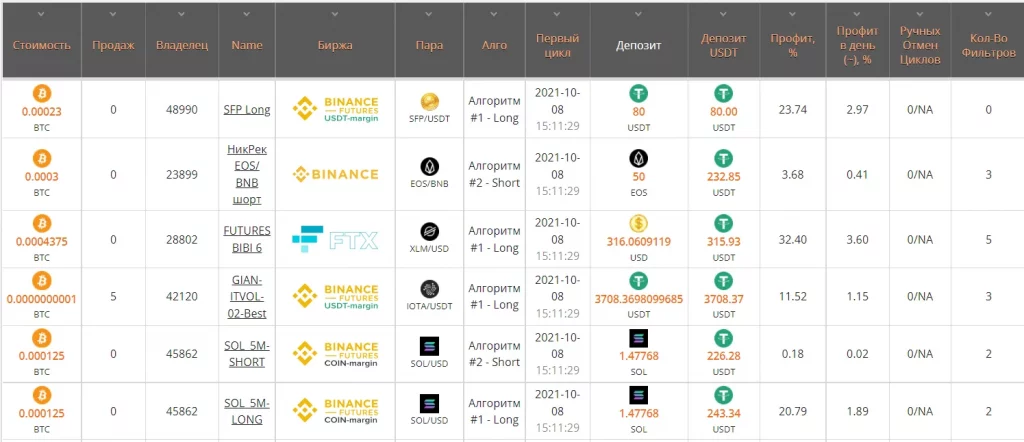Image resolution: width=1024 pixels, height=442 pixels.
Task: Sort by the Владелец column header
Action: pyautogui.click(x=182, y=45)
